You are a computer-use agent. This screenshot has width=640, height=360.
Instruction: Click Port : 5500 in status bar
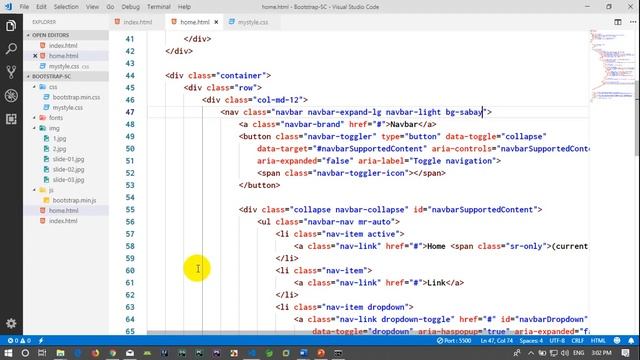click(x=454, y=340)
